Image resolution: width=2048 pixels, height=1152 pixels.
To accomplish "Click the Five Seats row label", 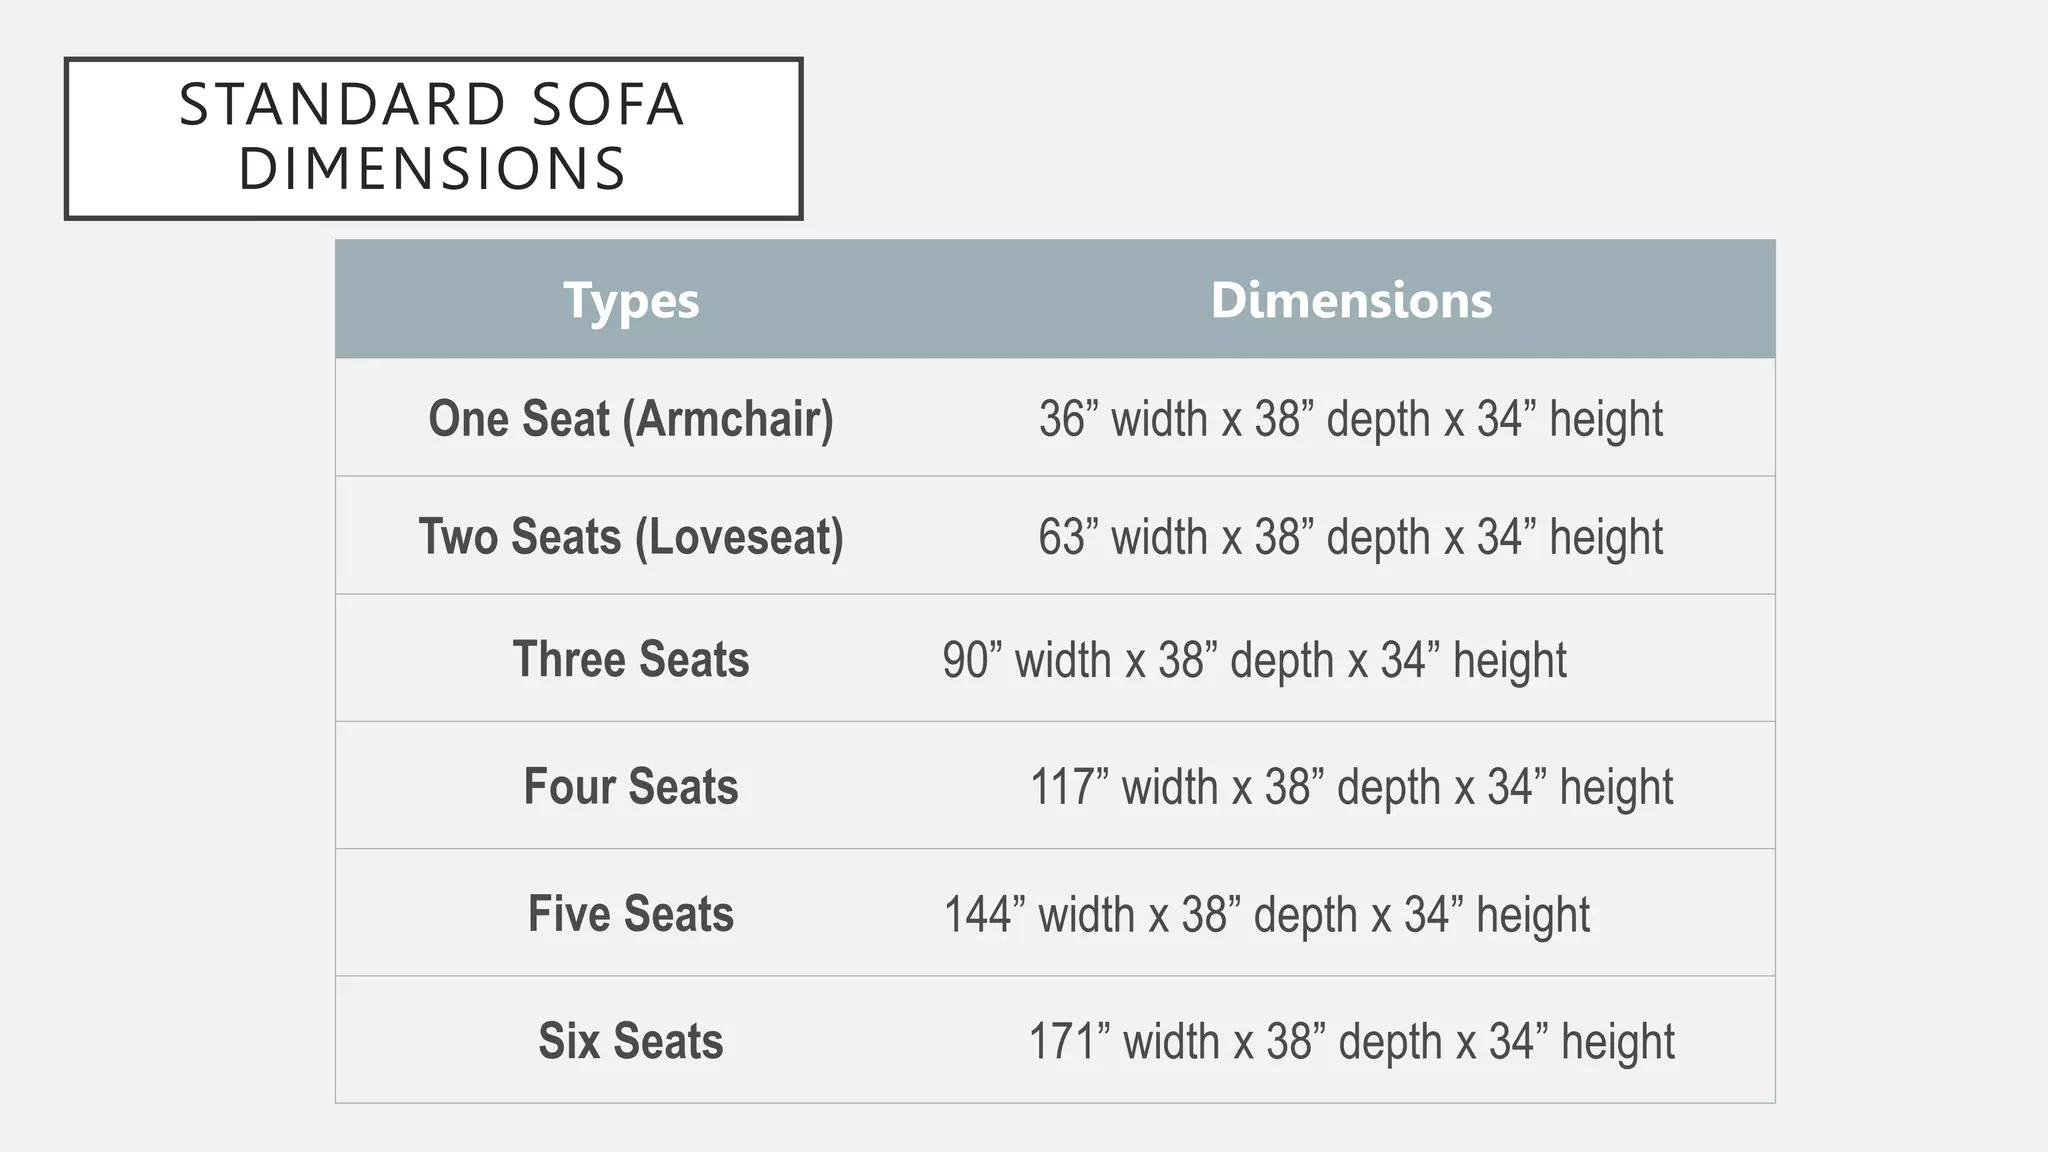I will point(631,913).
